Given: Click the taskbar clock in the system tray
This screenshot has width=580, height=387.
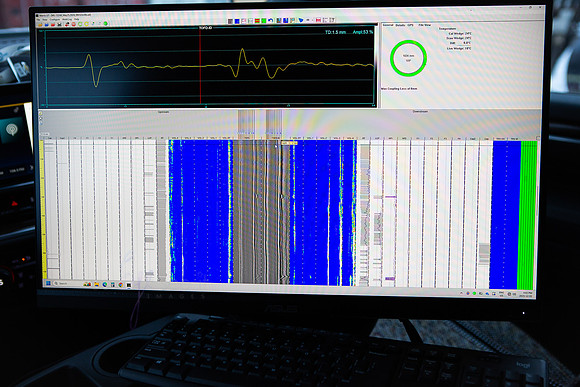Looking at the screenshot, I should coord(527,295).
